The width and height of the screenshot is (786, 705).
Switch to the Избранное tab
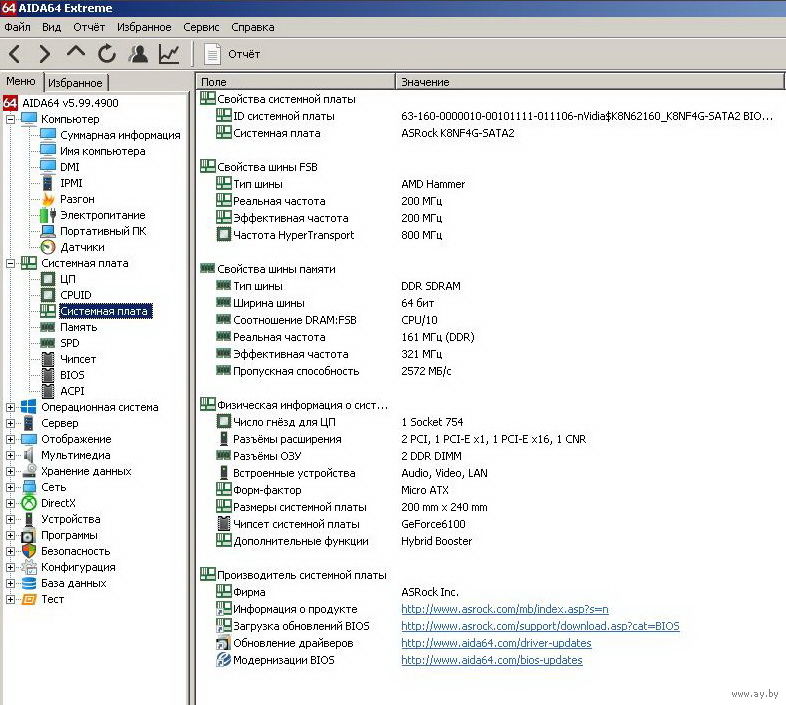click(76, 83)
